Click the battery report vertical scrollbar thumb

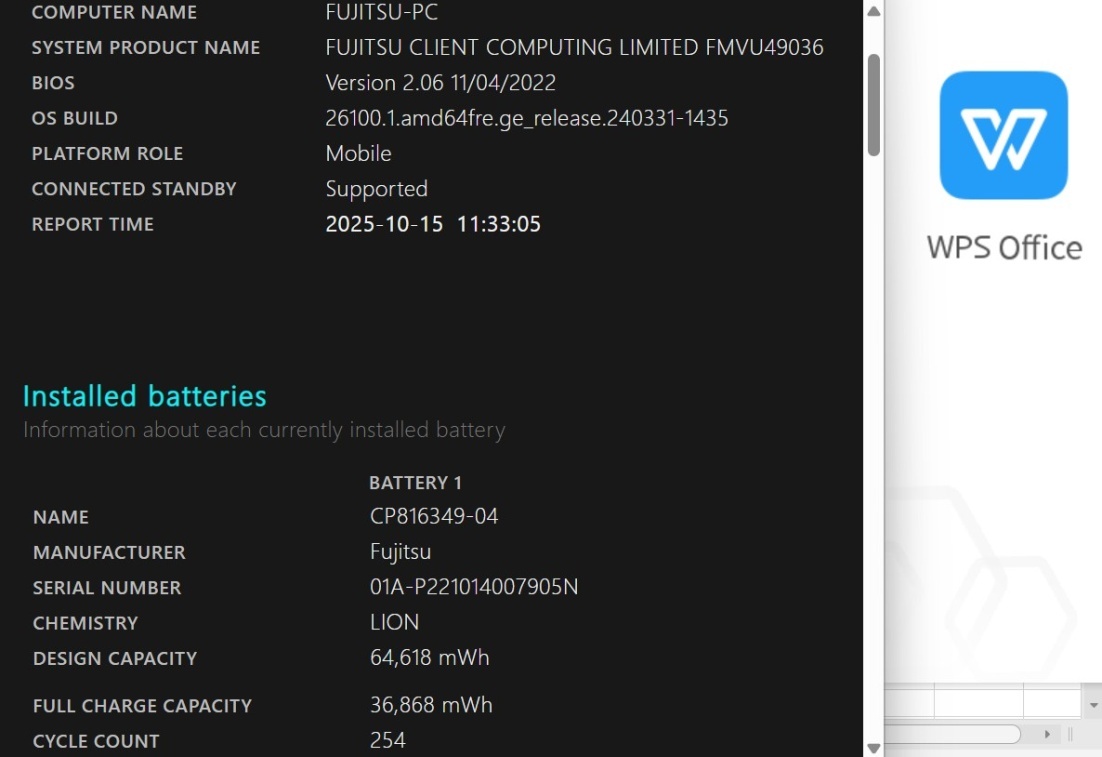click(873, 104)
